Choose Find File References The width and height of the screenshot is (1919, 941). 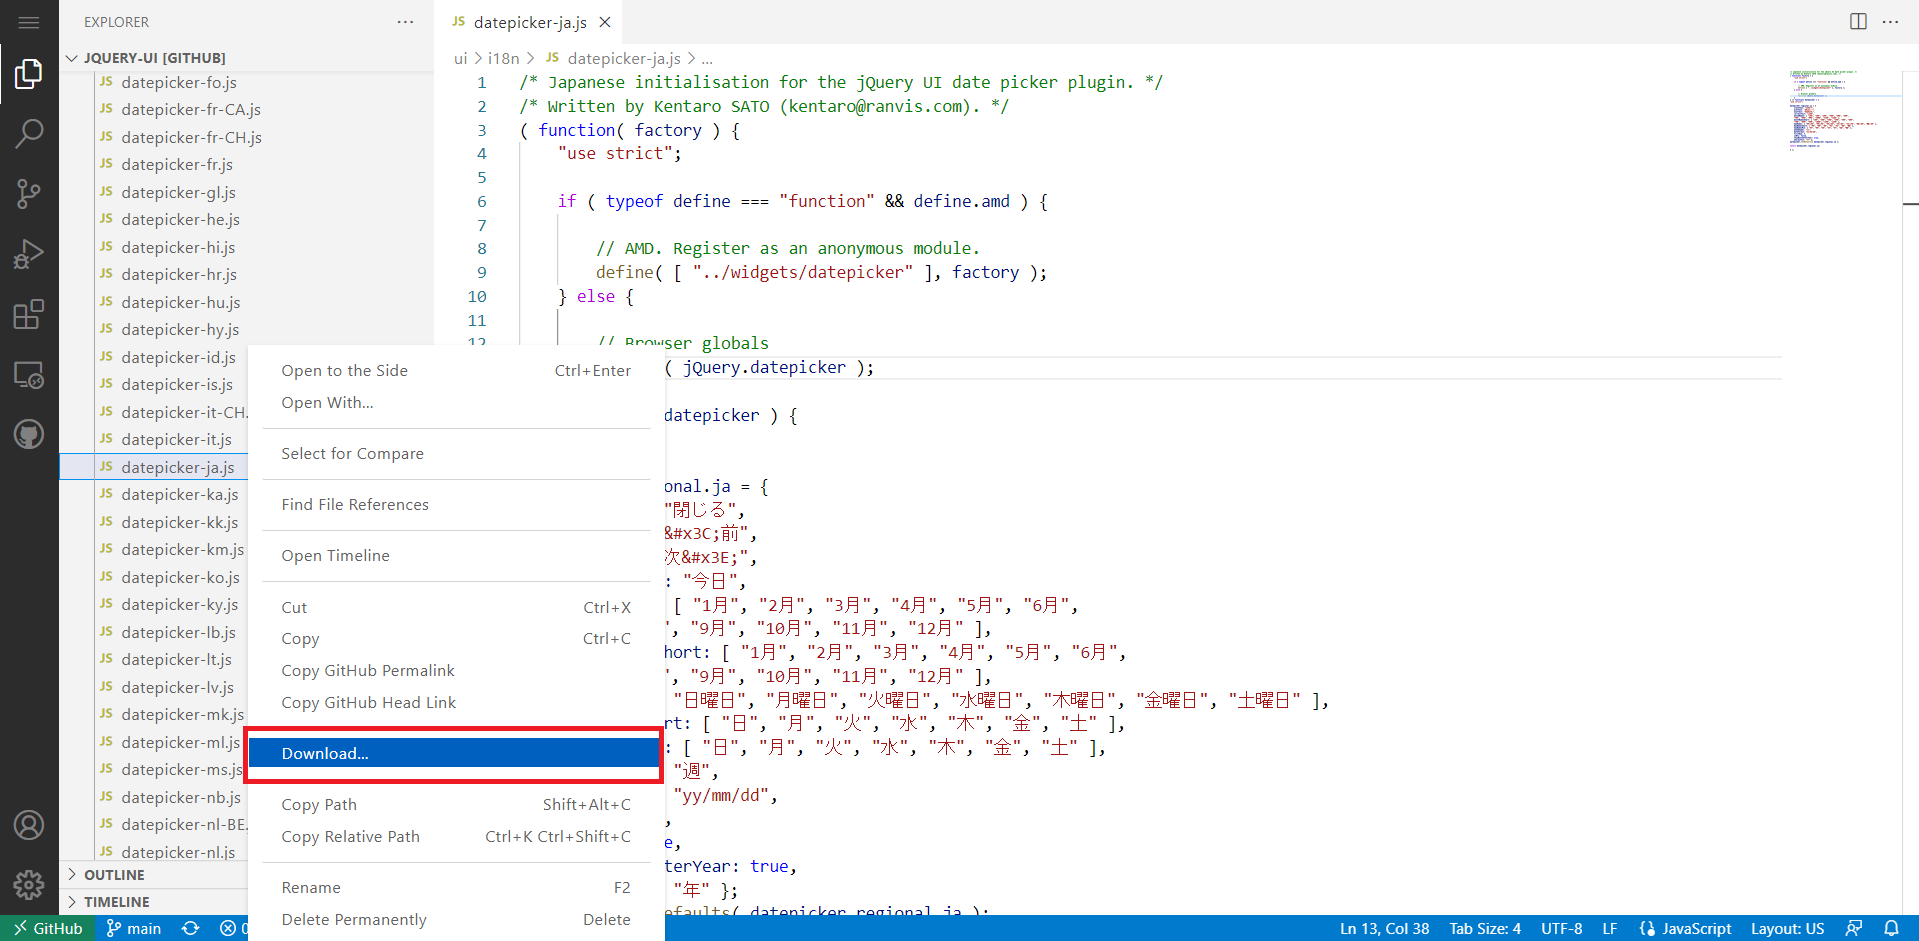456,504
